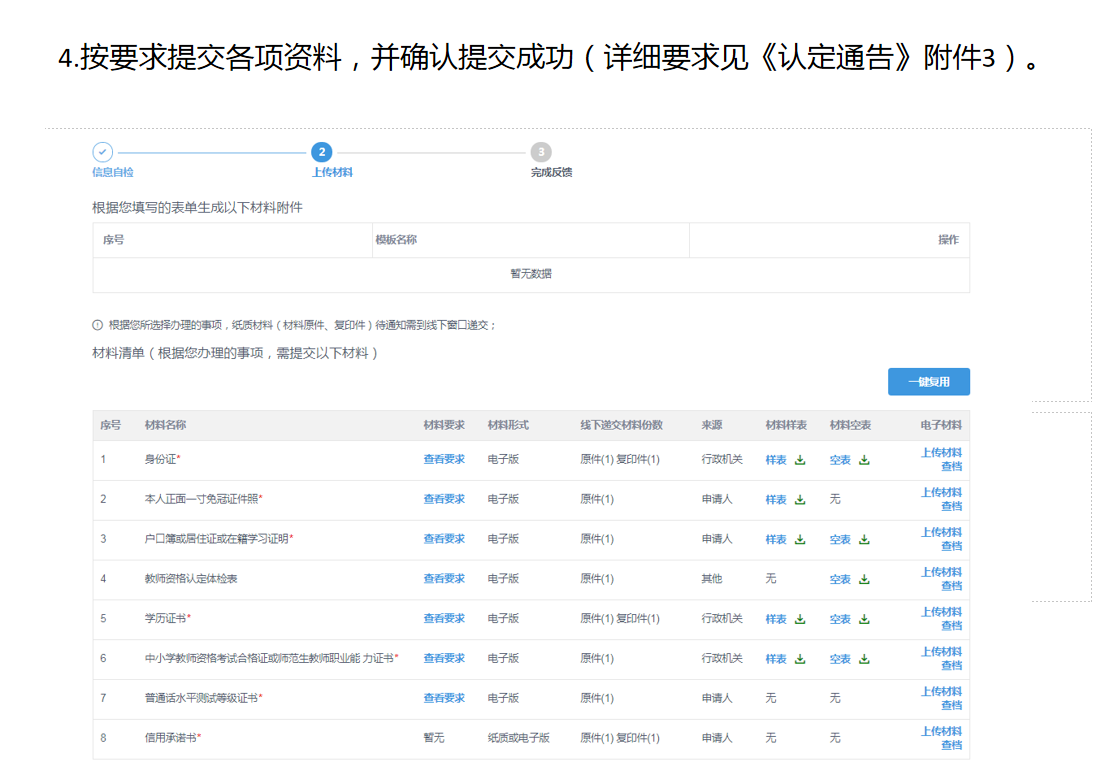Viewport: 1098px width, 773px height.
Task: Click 样表 download icon for 户口簿或居住证 row
Action: pyautogui.click(x=800, y=540)
